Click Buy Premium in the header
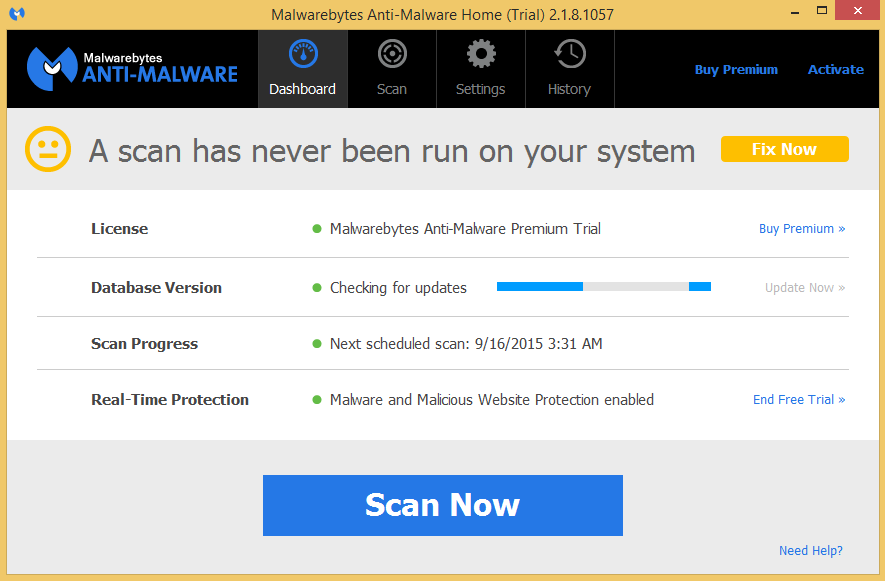Image resolution: width=885 pixels, height=581 pixels. click(x=736, y=69)
